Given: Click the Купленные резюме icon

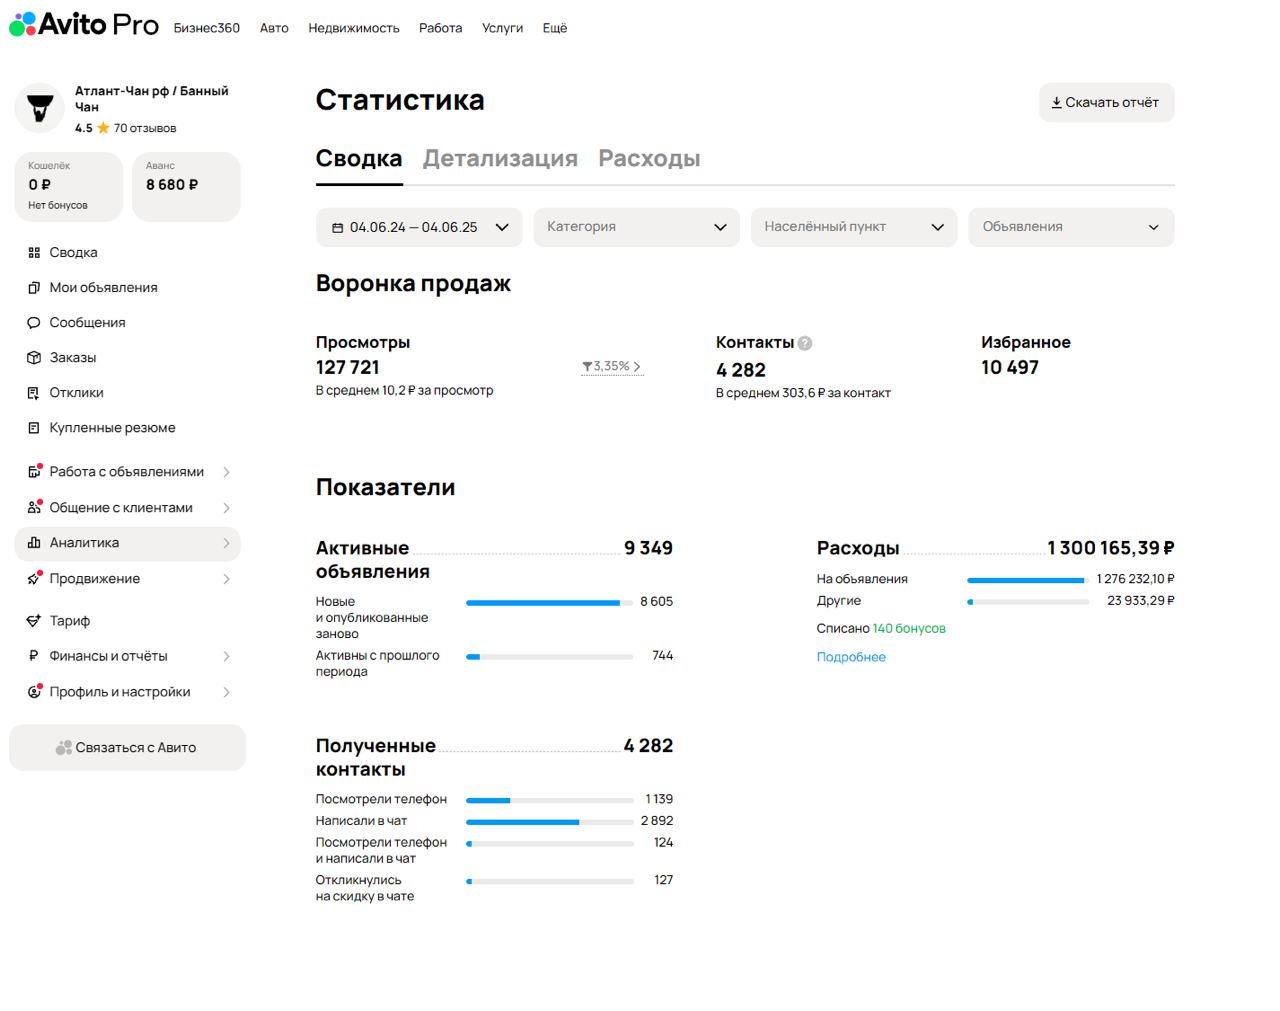Looking at the screenshot, I should coord(34,428).
